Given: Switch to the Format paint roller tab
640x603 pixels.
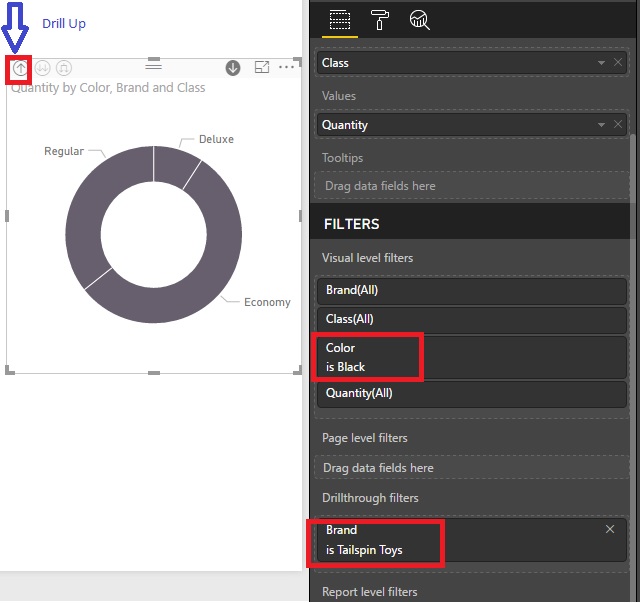Looking at the screenshot, I should pyautogui.click(x=380, y=20).
